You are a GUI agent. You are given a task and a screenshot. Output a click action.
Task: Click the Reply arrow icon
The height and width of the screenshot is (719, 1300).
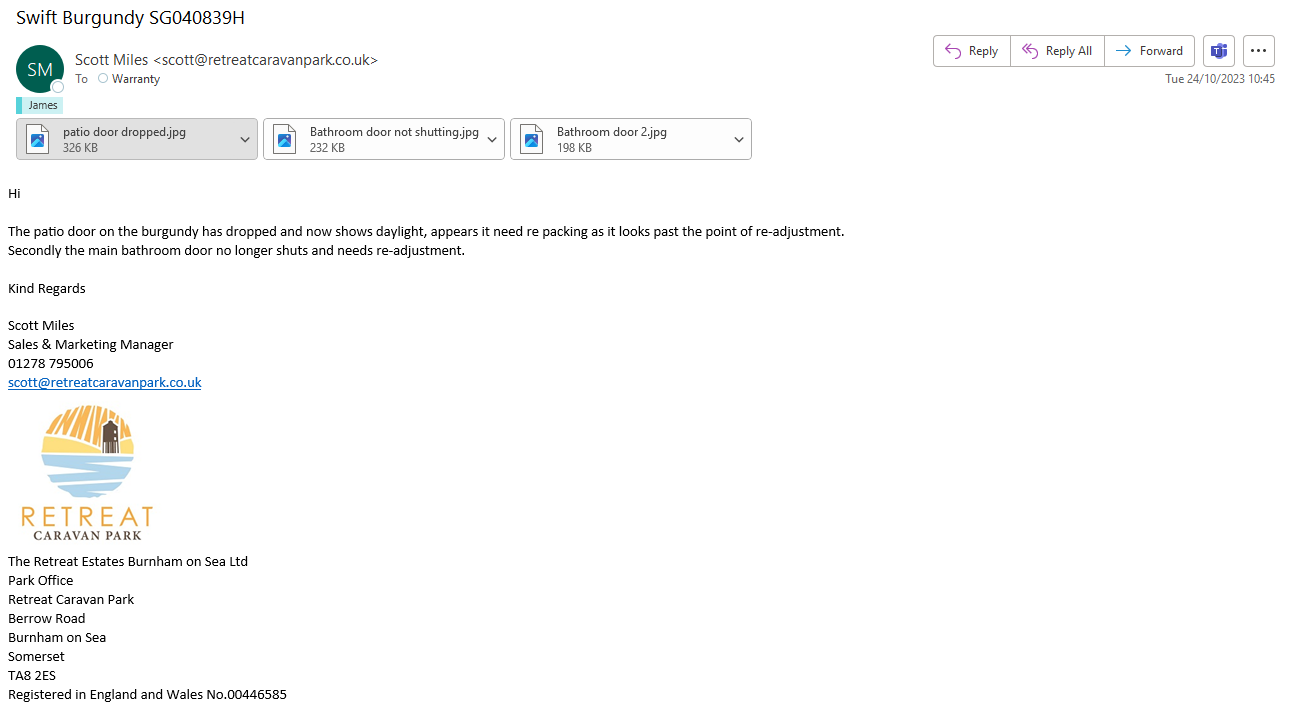click(x=953, y=51)
